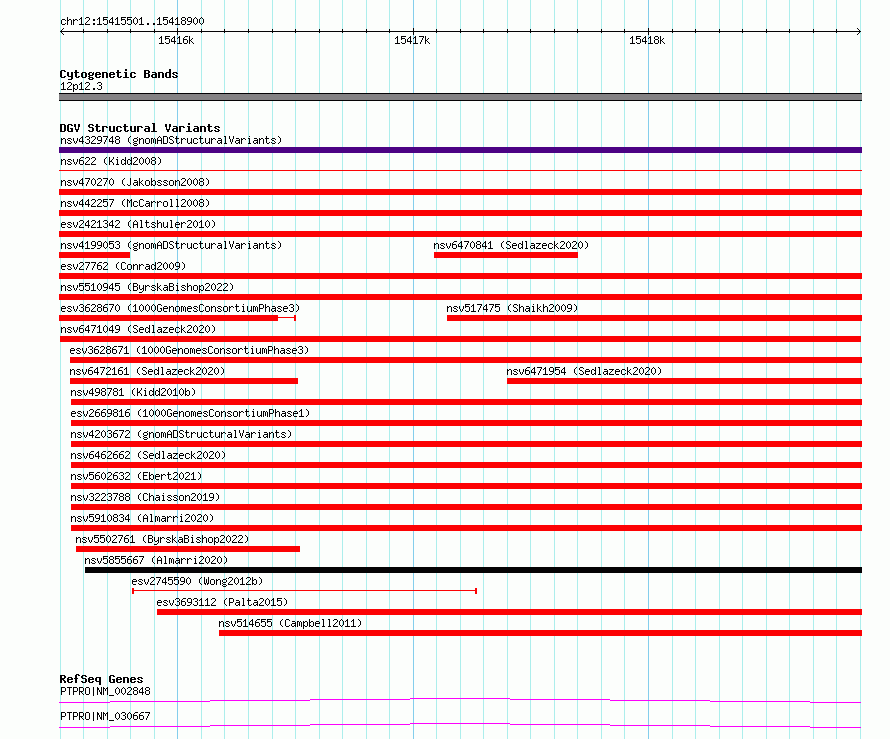890x739 pixels.
Task: Click the magenta PTPRO NM_030667 transcript line
Action: pos(460,725)
